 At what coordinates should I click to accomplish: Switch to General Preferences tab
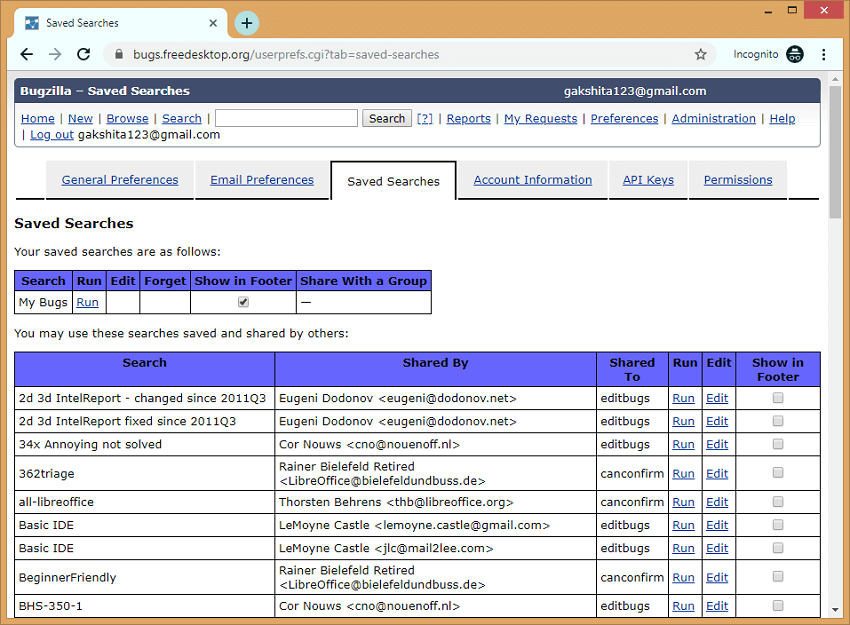click(120, 180)
